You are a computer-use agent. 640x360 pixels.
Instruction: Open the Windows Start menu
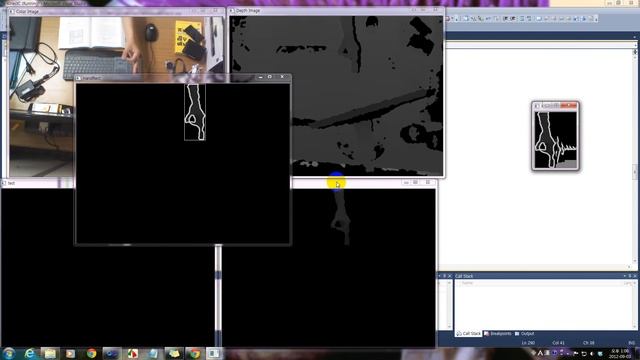9,353
